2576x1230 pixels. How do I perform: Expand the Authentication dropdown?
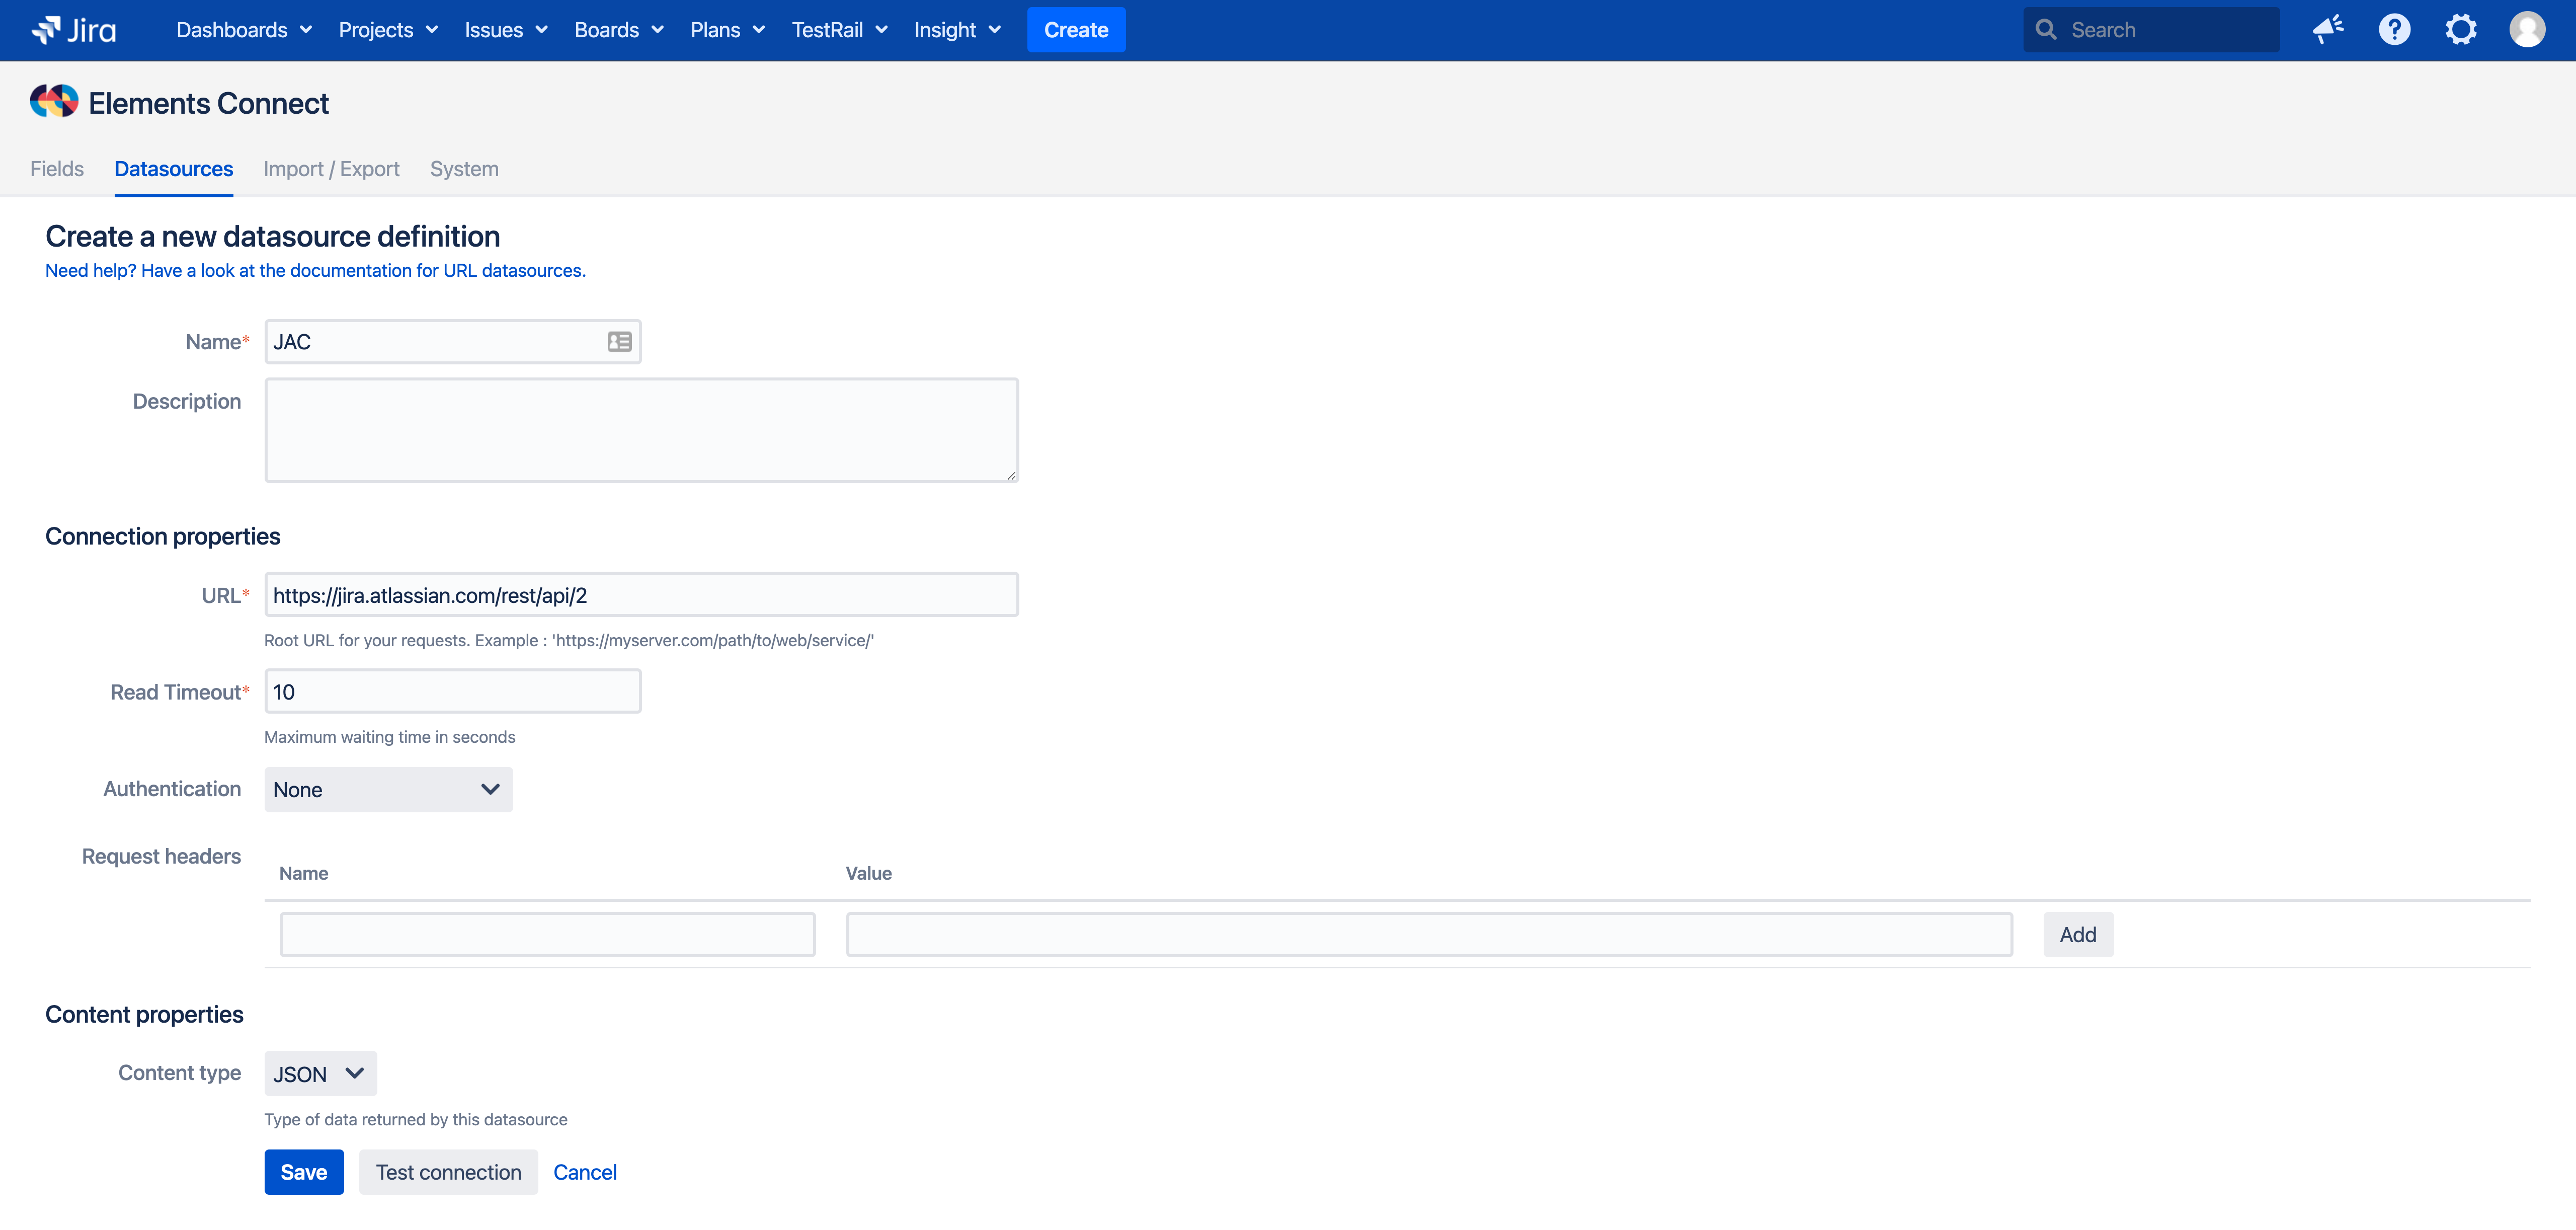pos(388,790)
